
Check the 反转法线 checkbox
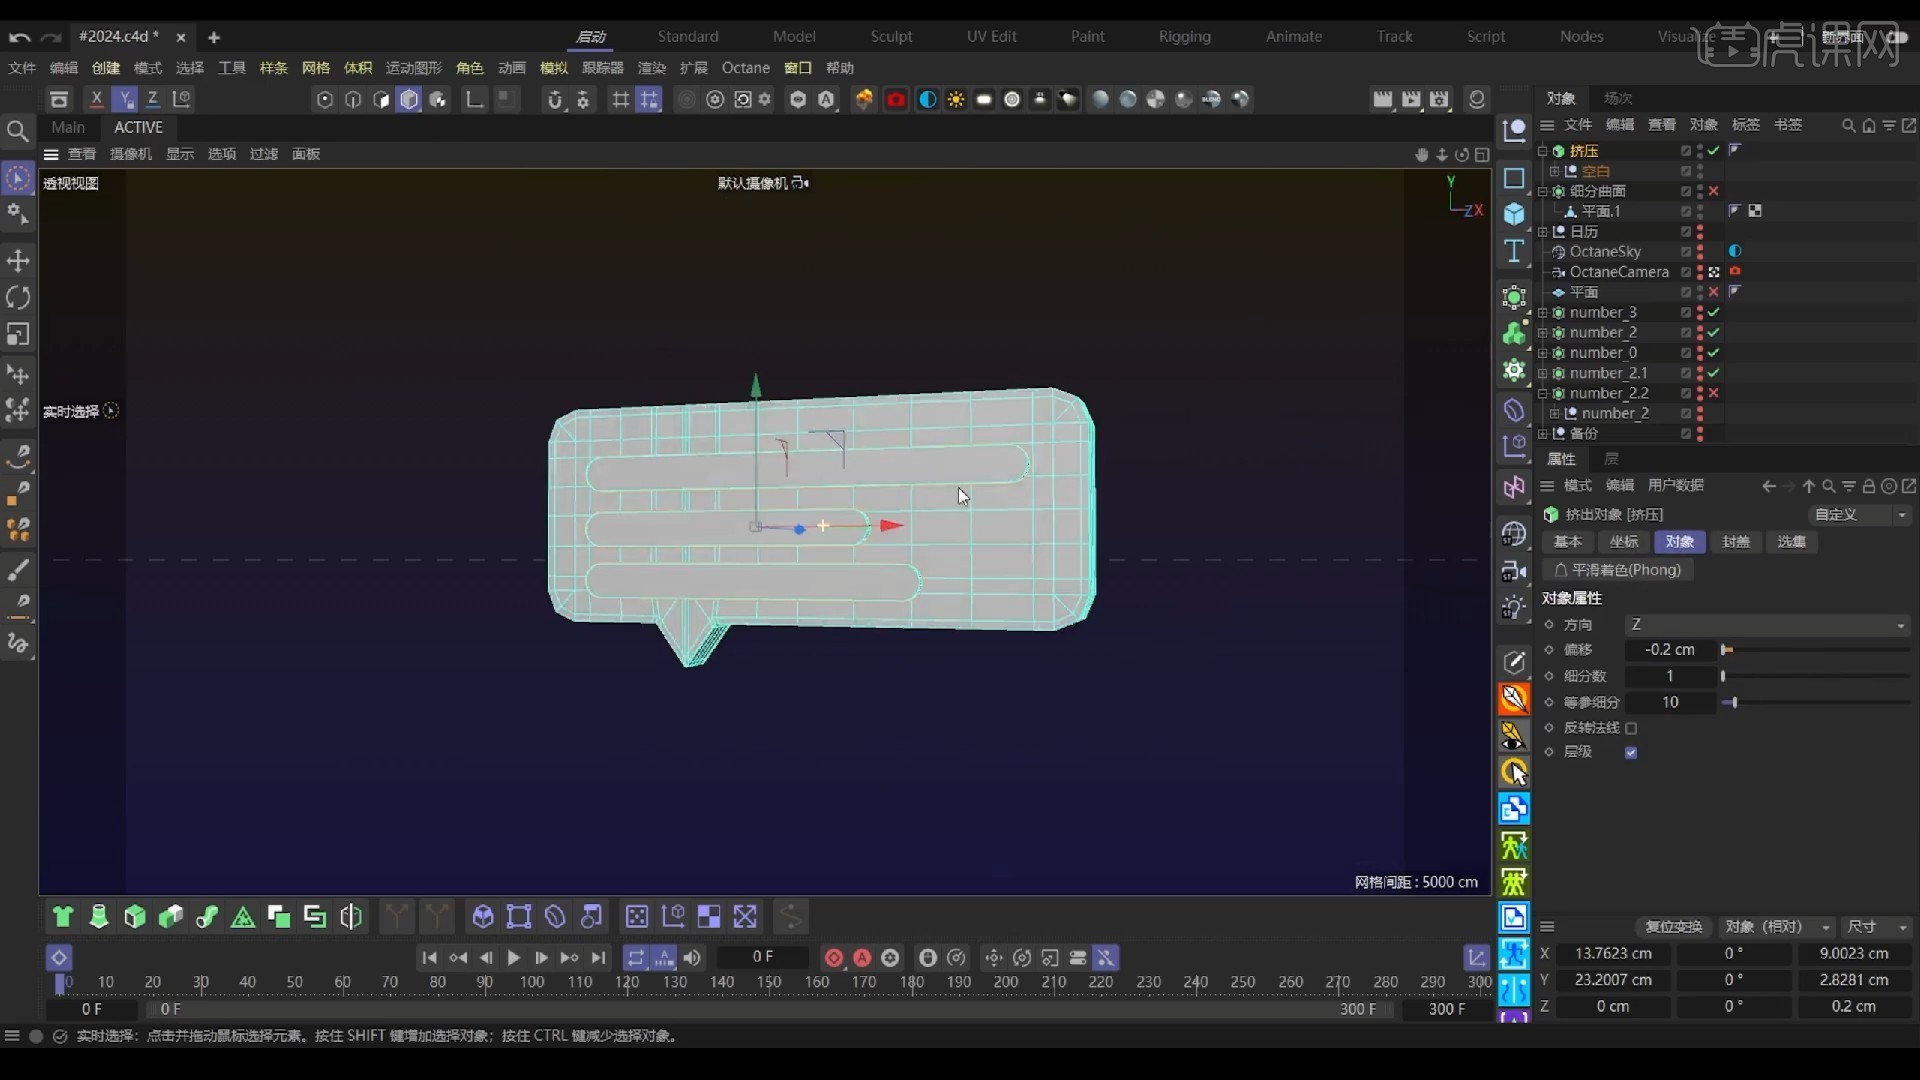(1631, 728)
